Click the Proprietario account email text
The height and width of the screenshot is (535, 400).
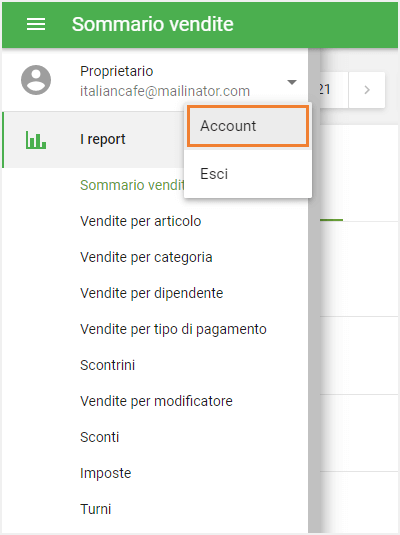[165, 91]
